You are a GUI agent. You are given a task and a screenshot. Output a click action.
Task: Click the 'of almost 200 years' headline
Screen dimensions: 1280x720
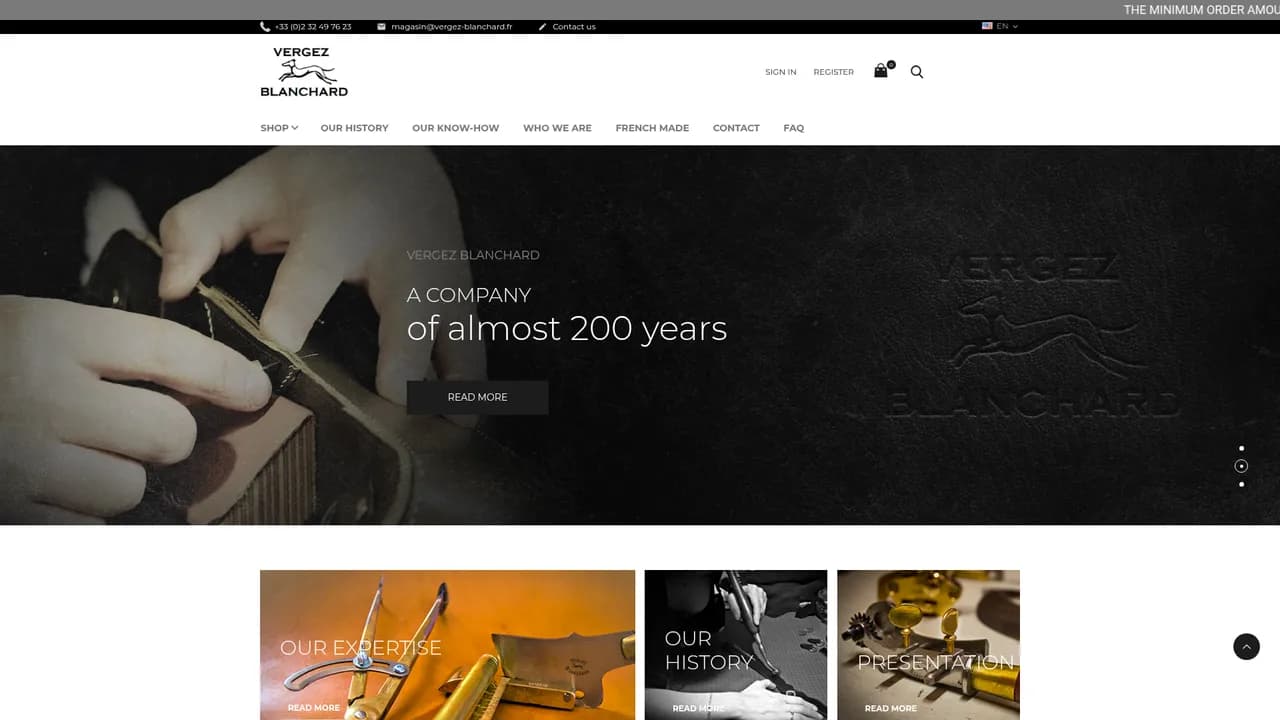[567, 328]
